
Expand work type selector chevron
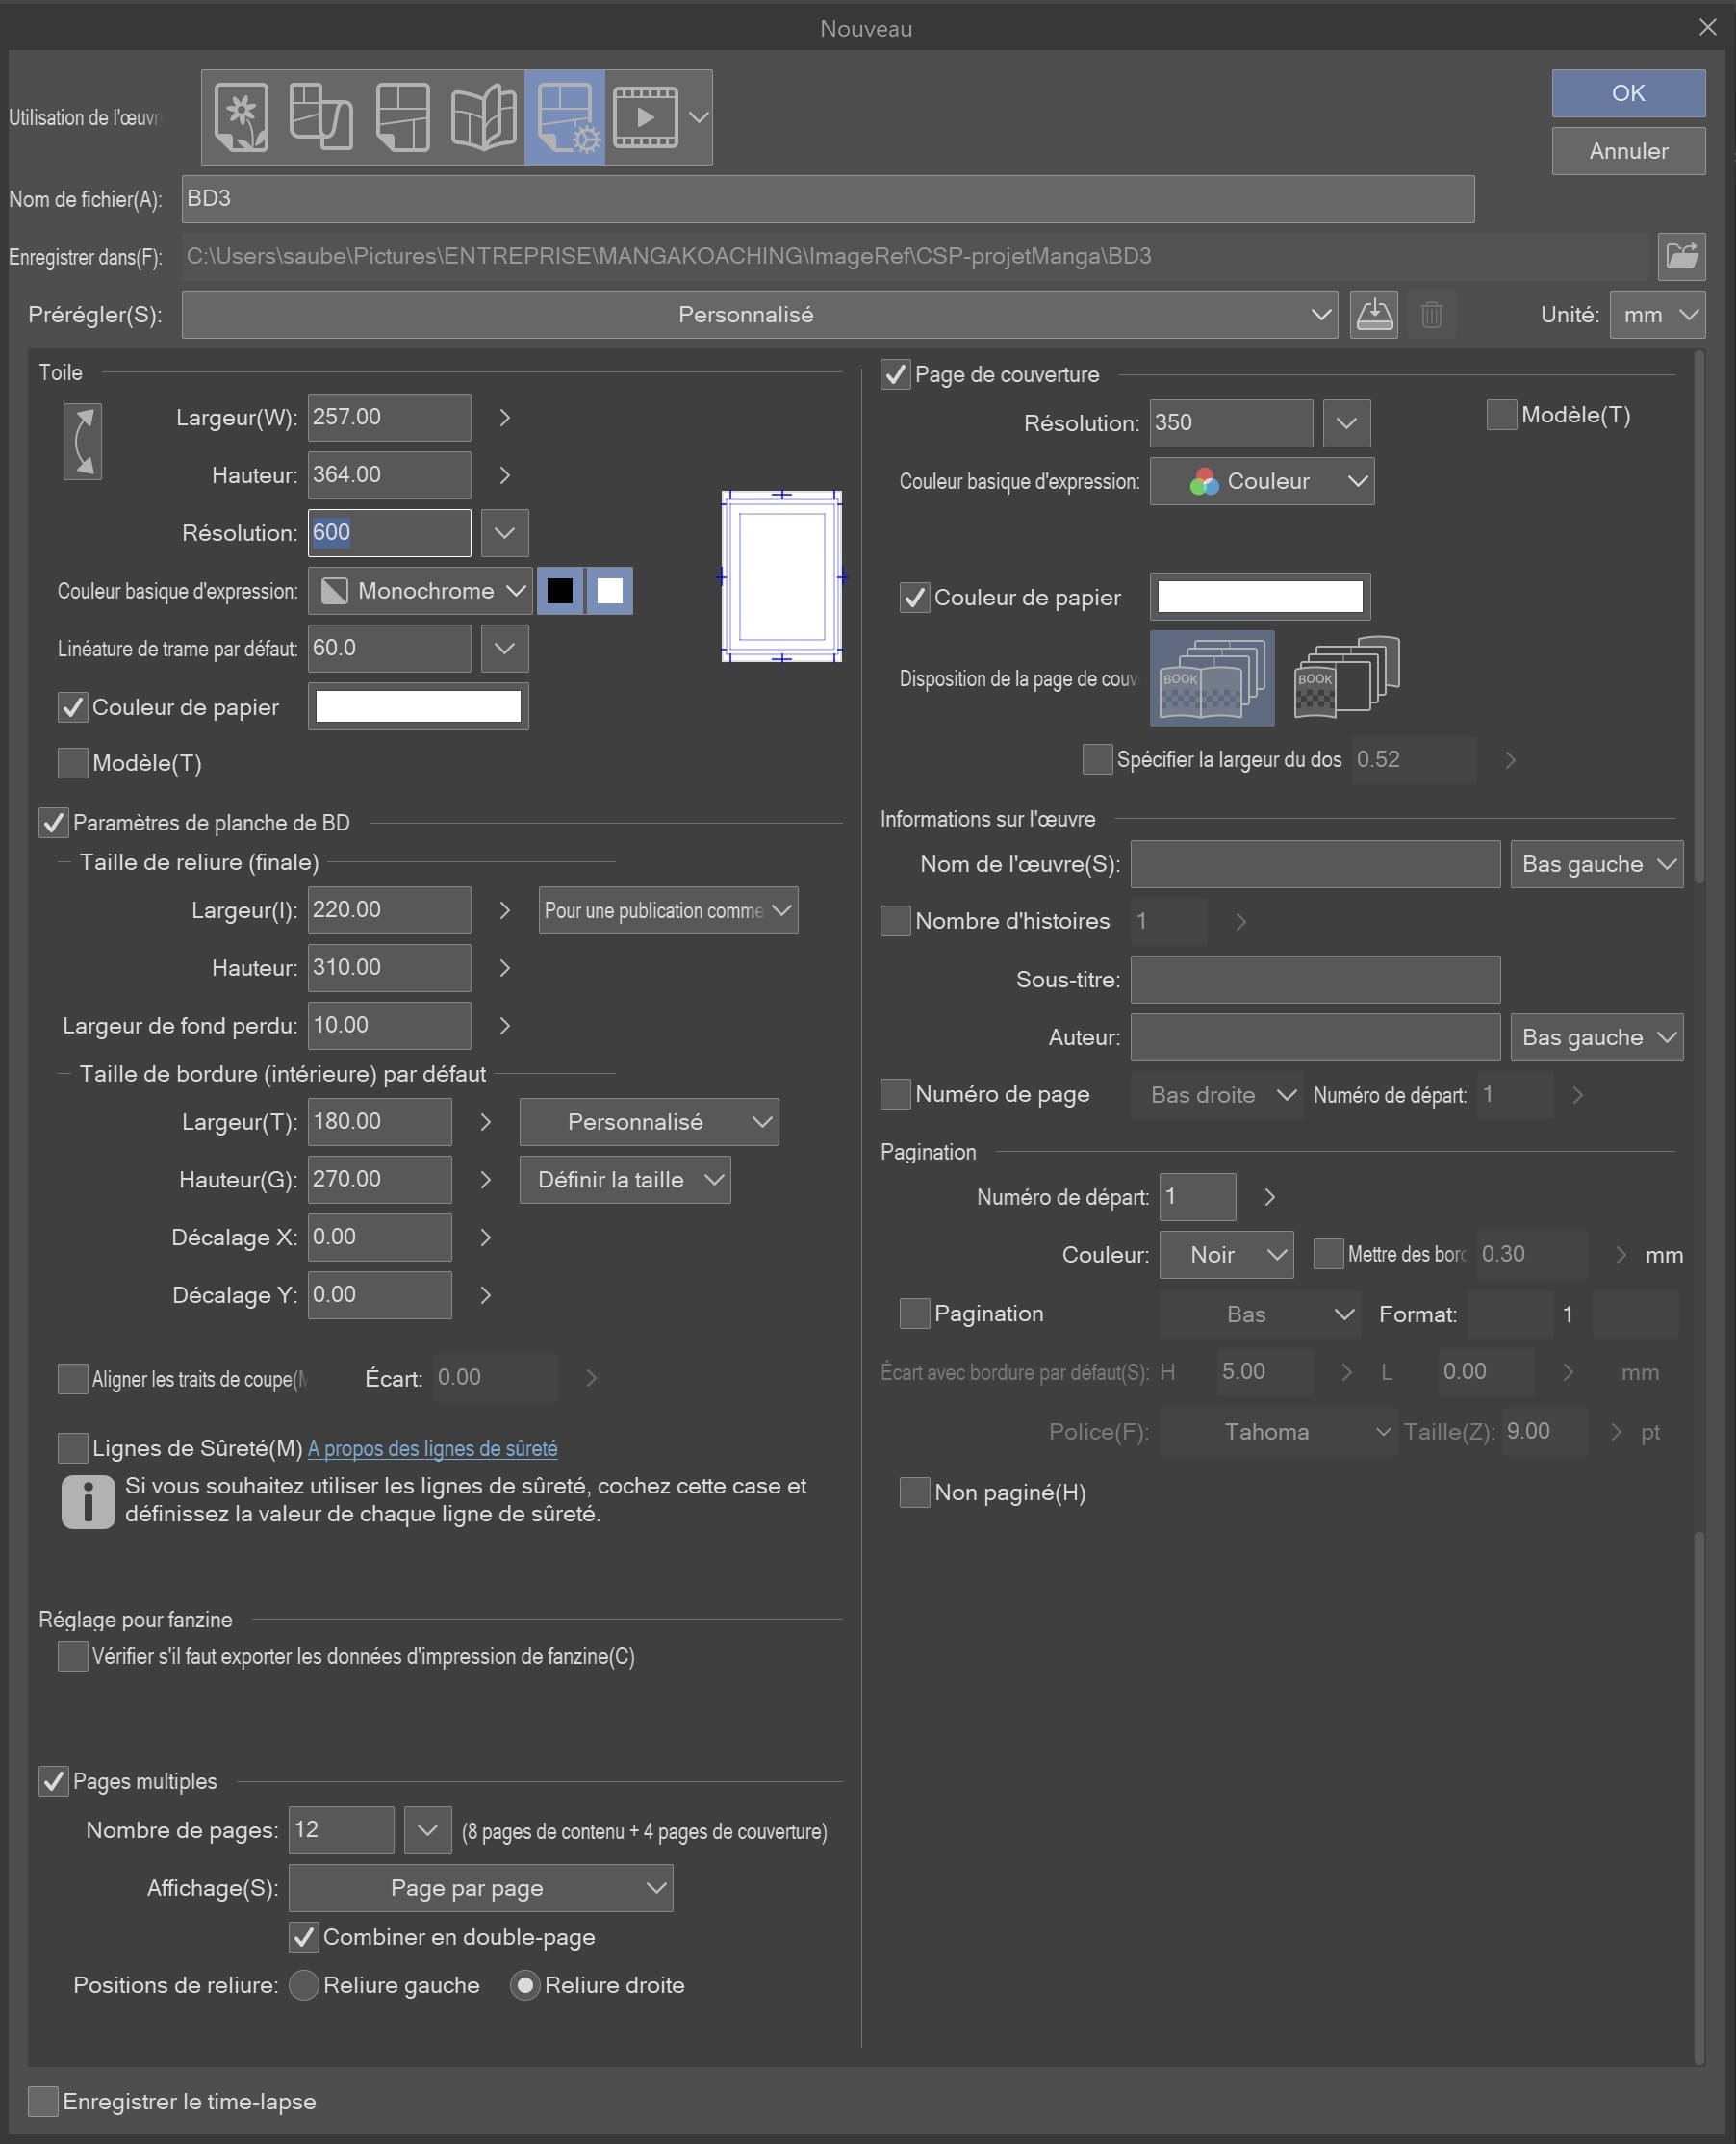(699, 117)
